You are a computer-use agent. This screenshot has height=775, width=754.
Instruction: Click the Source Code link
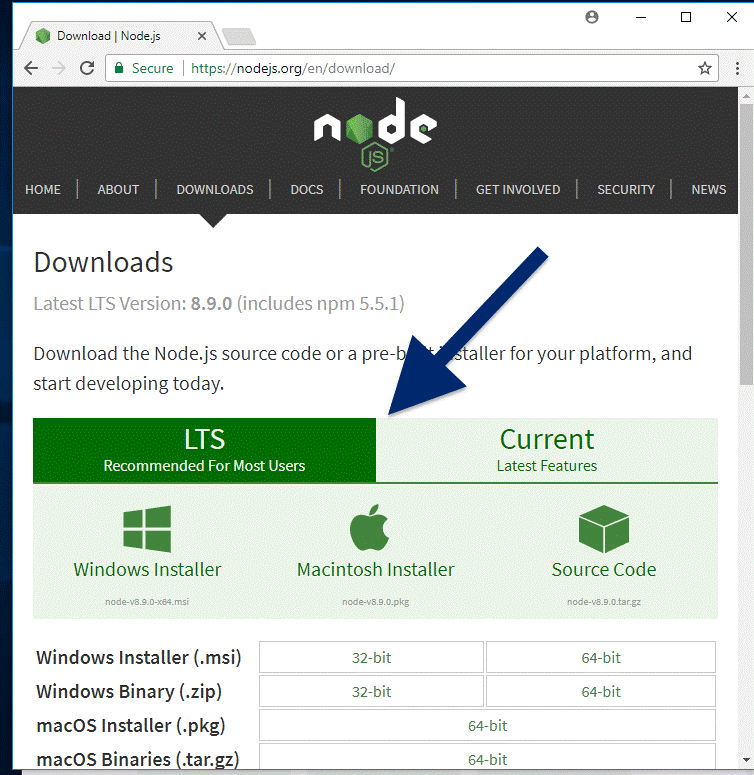tap(604, 570)
